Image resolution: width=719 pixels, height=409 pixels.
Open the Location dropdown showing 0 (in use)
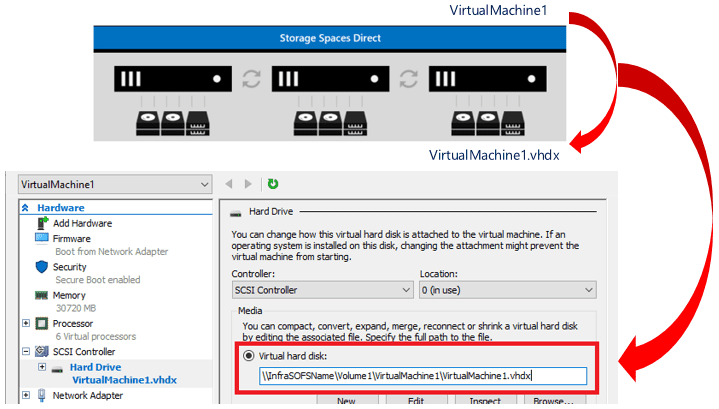point(508,289)
